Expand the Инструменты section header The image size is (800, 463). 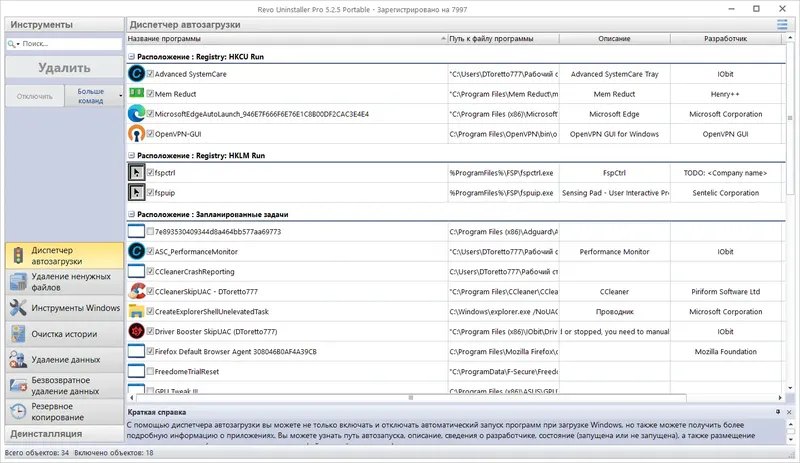click(x=64, y=25)
